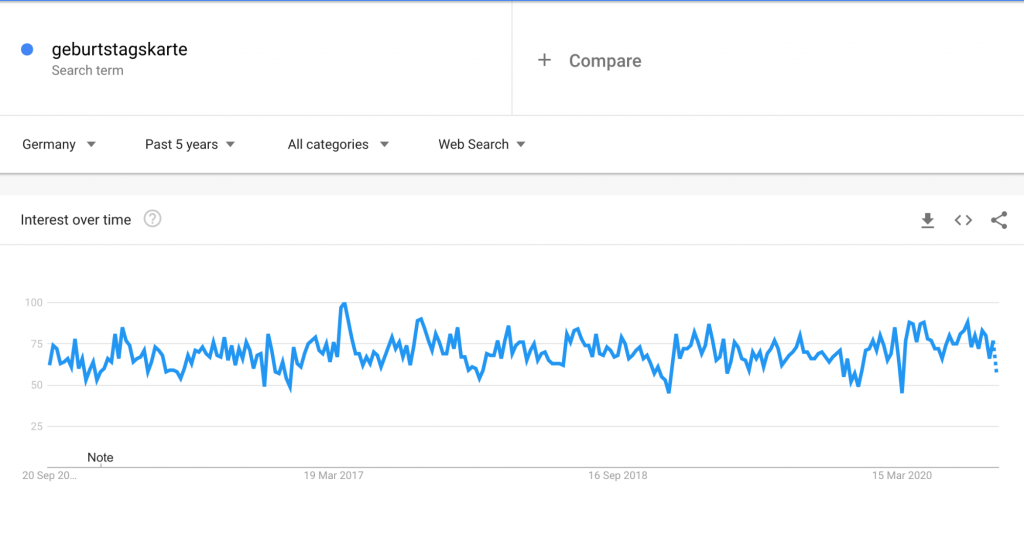Click the 16 Sep 2018 axis label

[618, 475]
